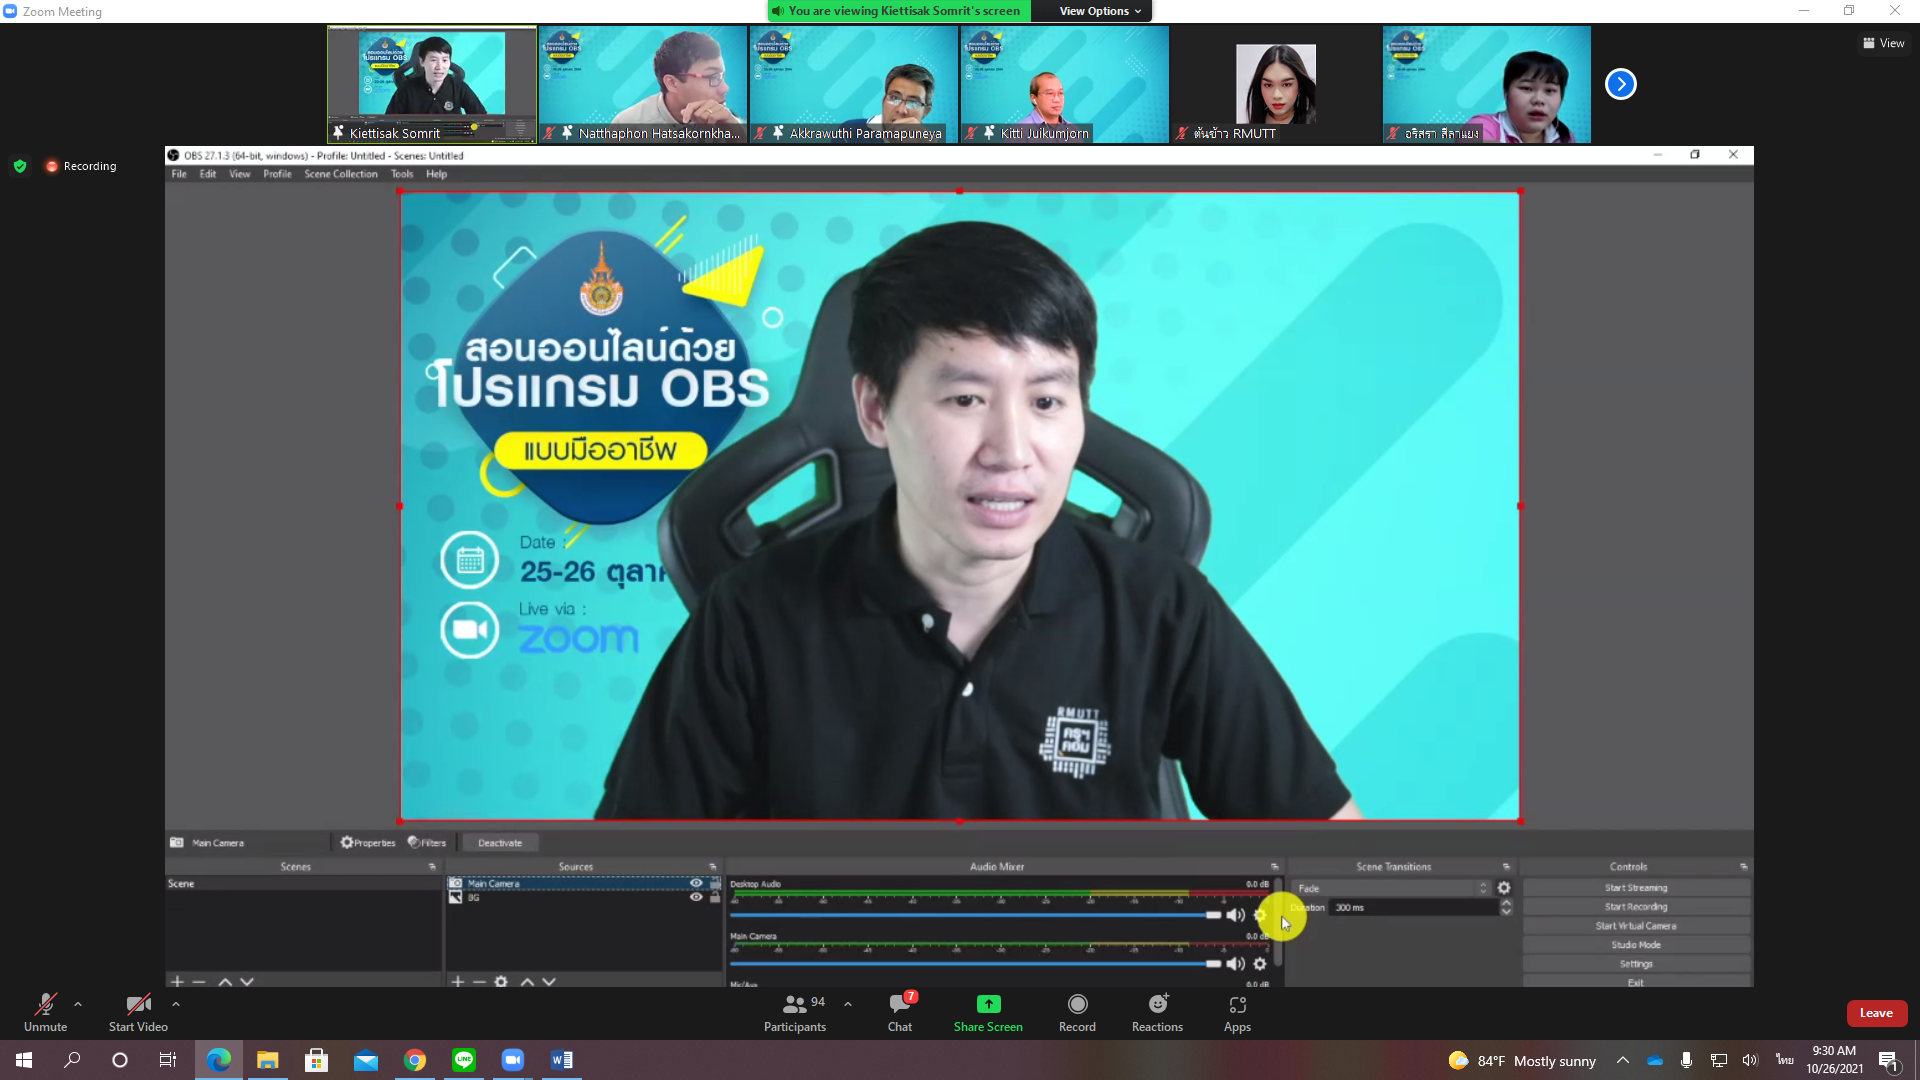Open Zoom Reactions
This screenshot has height=1080, width=1920.
[x=1157, y=1012]
